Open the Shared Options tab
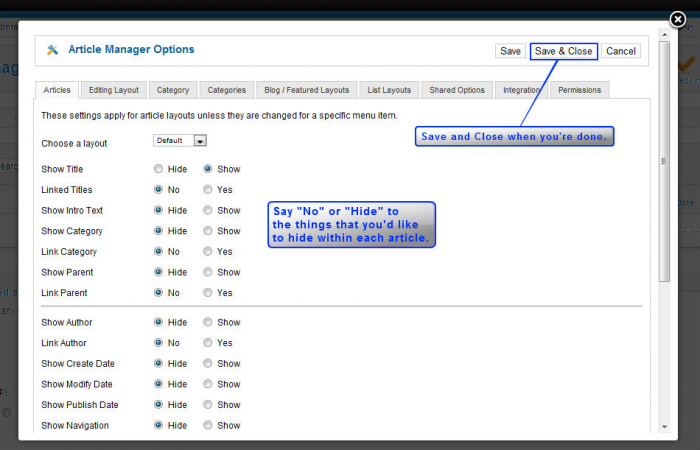Screen dimensions: 700x450 click(457, 90)
